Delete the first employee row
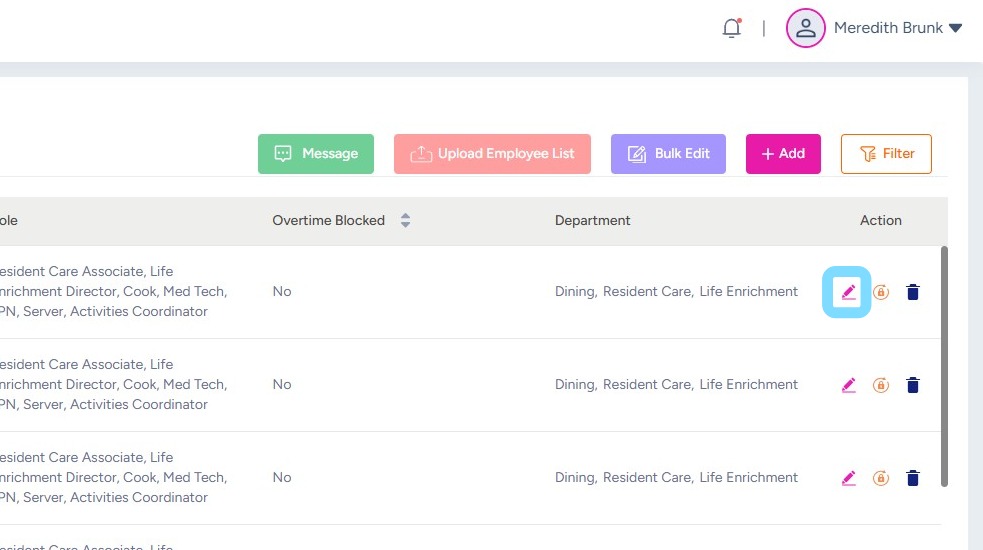This screenshot has width=983, height=550. (x=912, y=292)
